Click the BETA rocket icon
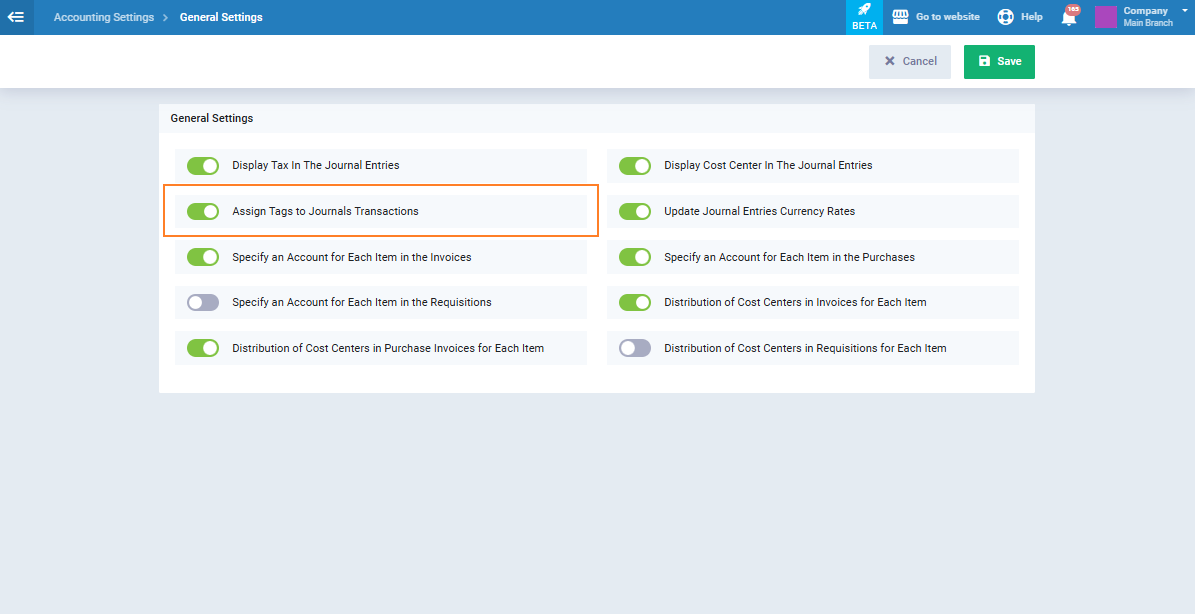Screen dimensions: 1195x614 (864, 10)
